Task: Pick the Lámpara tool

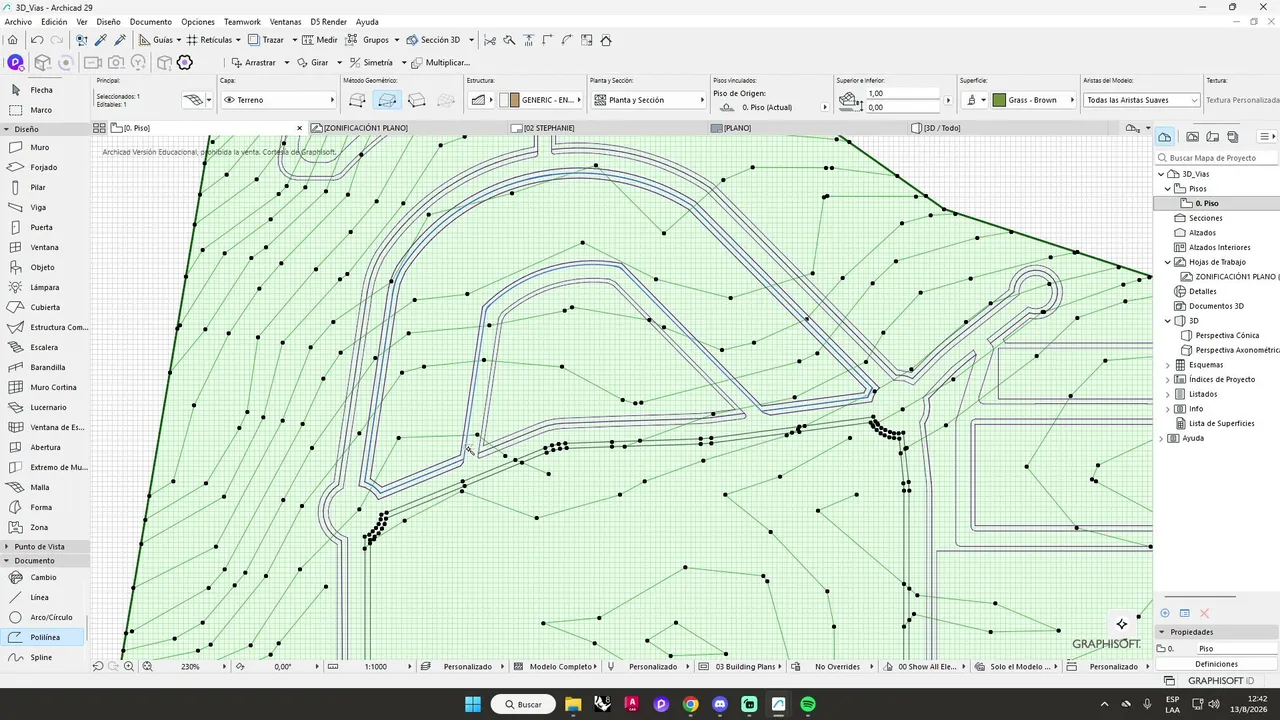Action: [x=45, y=287]
